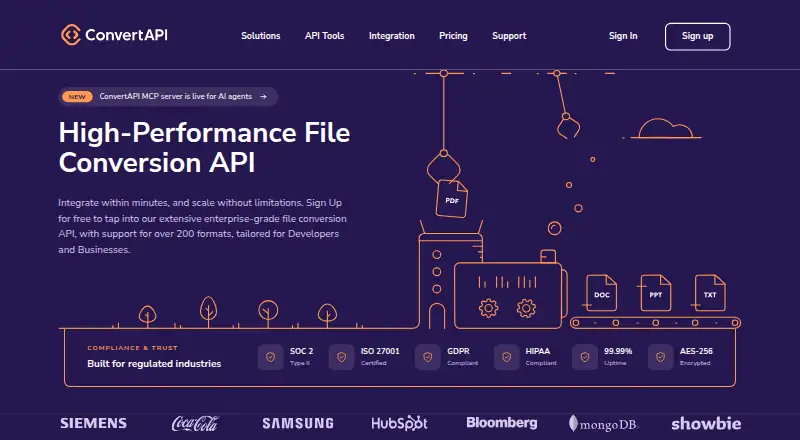Click the mongoDB logo

(x=604, y=424)
